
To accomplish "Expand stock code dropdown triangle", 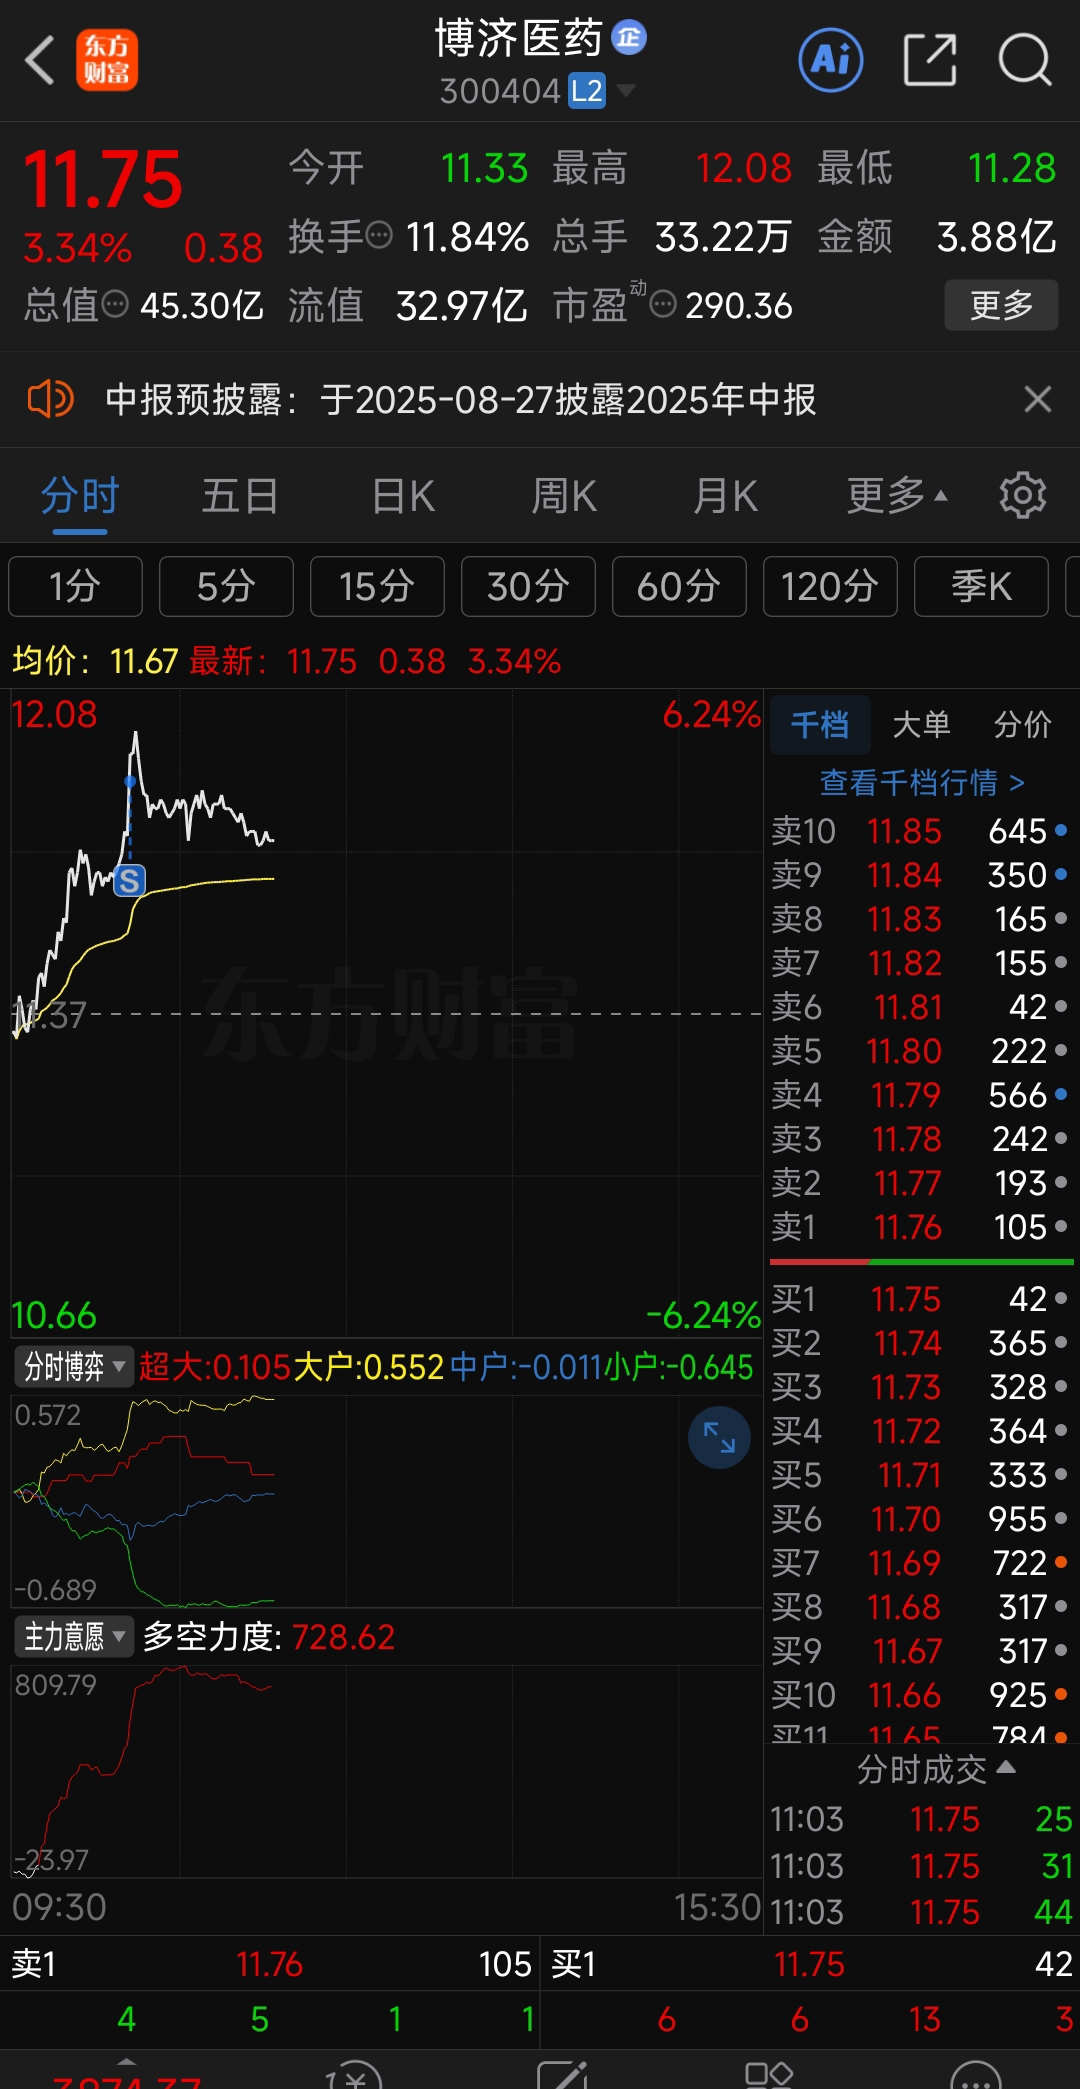I will tap(627, 91).
